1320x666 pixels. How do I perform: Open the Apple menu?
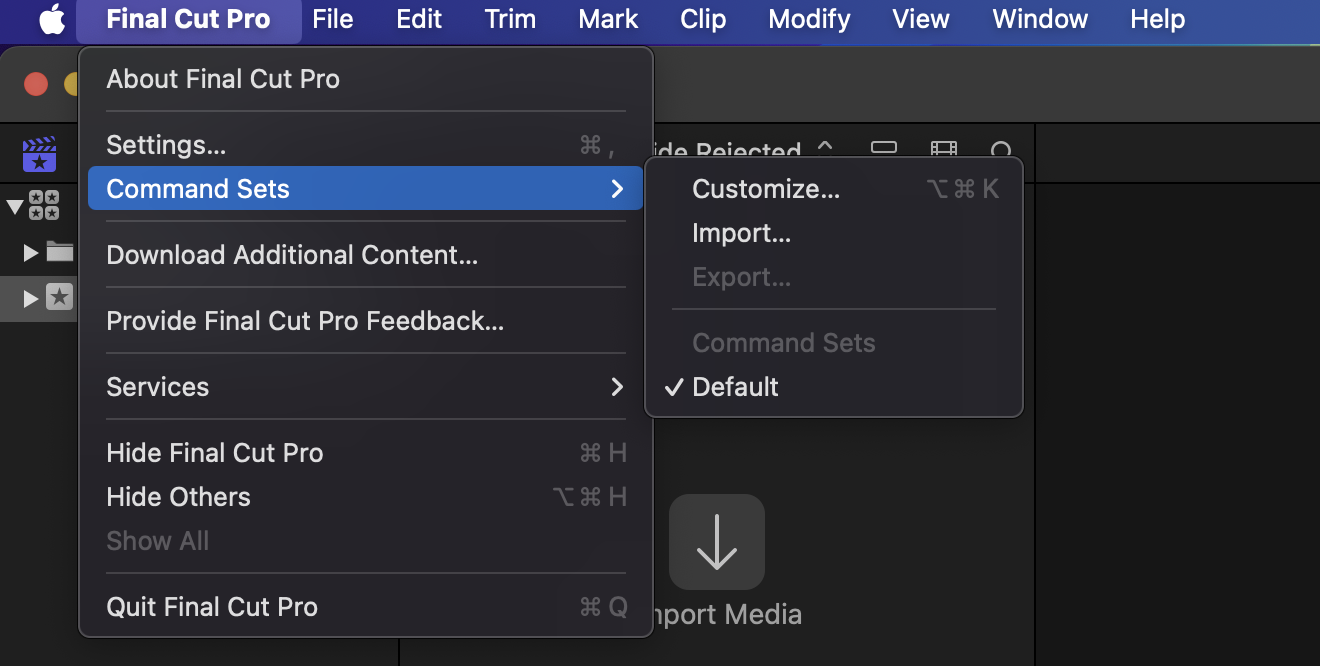click(x=52, y=19)
